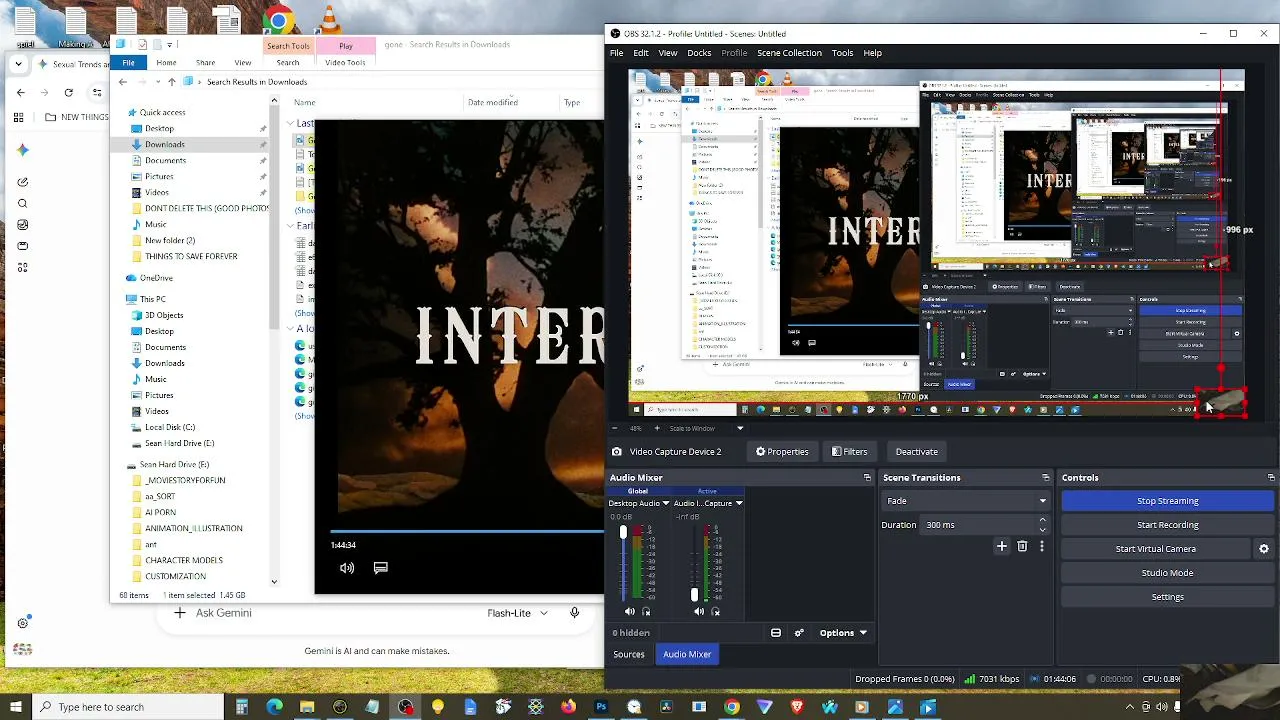The image size is (1280, 720).
Task: Open the Windows Start menu
Action: [x=16, y=707]
